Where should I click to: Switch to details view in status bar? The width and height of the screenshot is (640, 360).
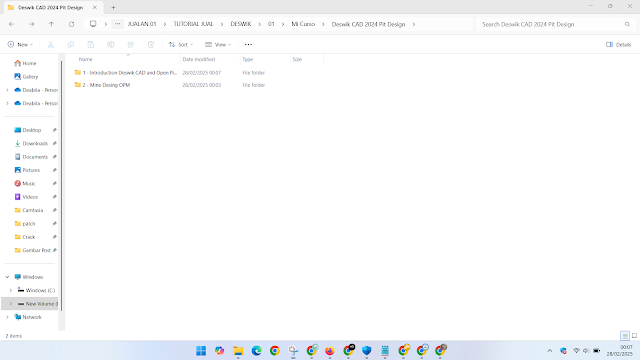tap(625, 336)
